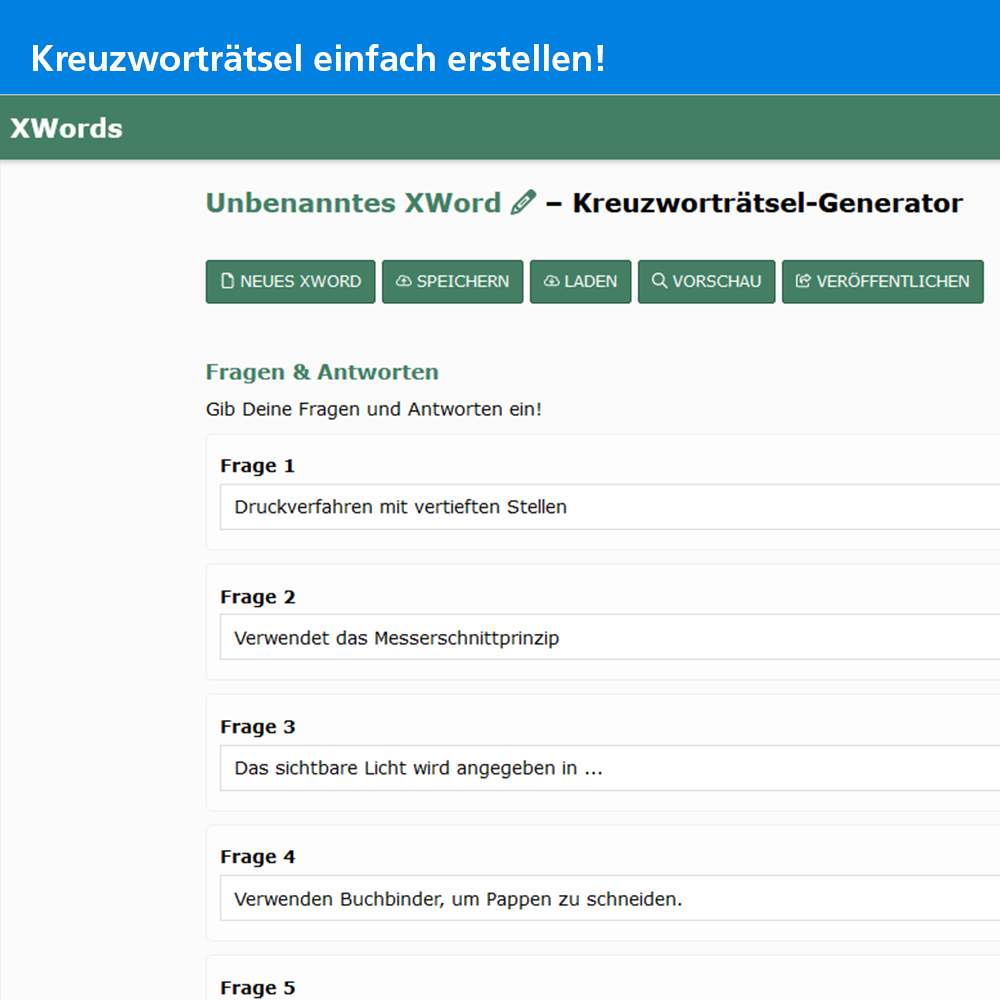Click the cloud download icon on LADEN

point(551,281)
